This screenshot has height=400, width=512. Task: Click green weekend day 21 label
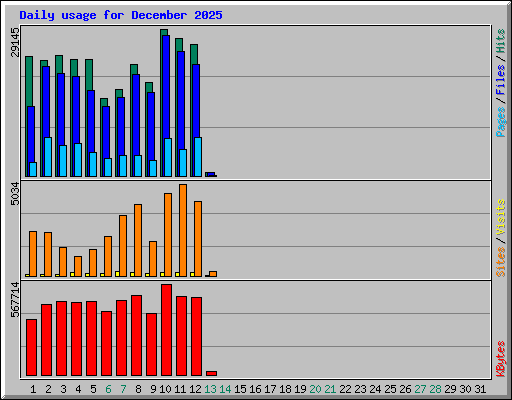coord(330,389)
